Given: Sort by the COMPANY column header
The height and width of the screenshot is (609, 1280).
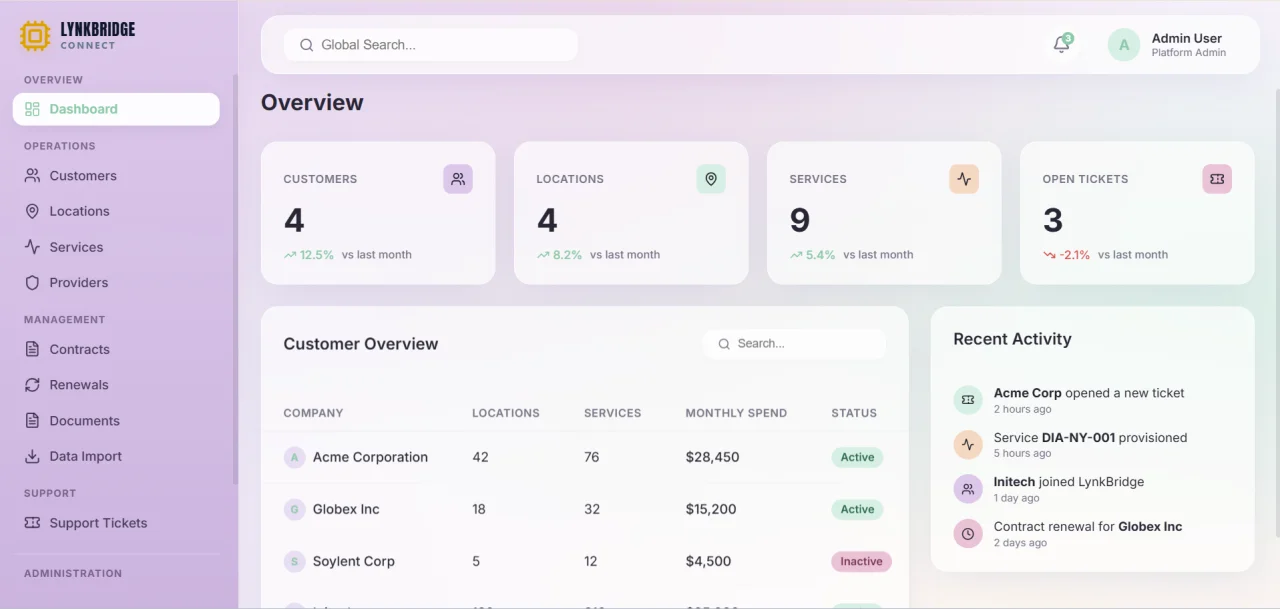Looking at the screenshot, I should point(313,413).
